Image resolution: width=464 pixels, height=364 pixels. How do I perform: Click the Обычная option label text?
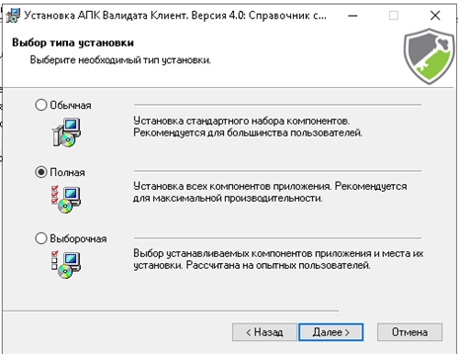70,105
